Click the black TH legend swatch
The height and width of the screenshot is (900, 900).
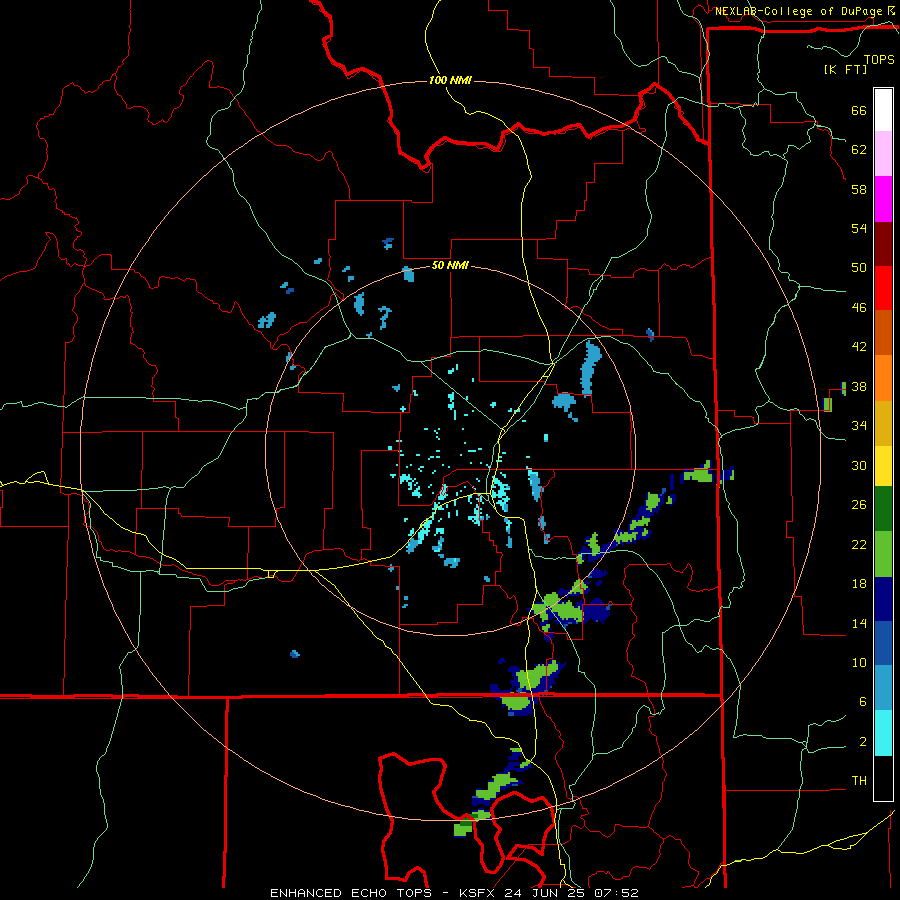point(883,778)
